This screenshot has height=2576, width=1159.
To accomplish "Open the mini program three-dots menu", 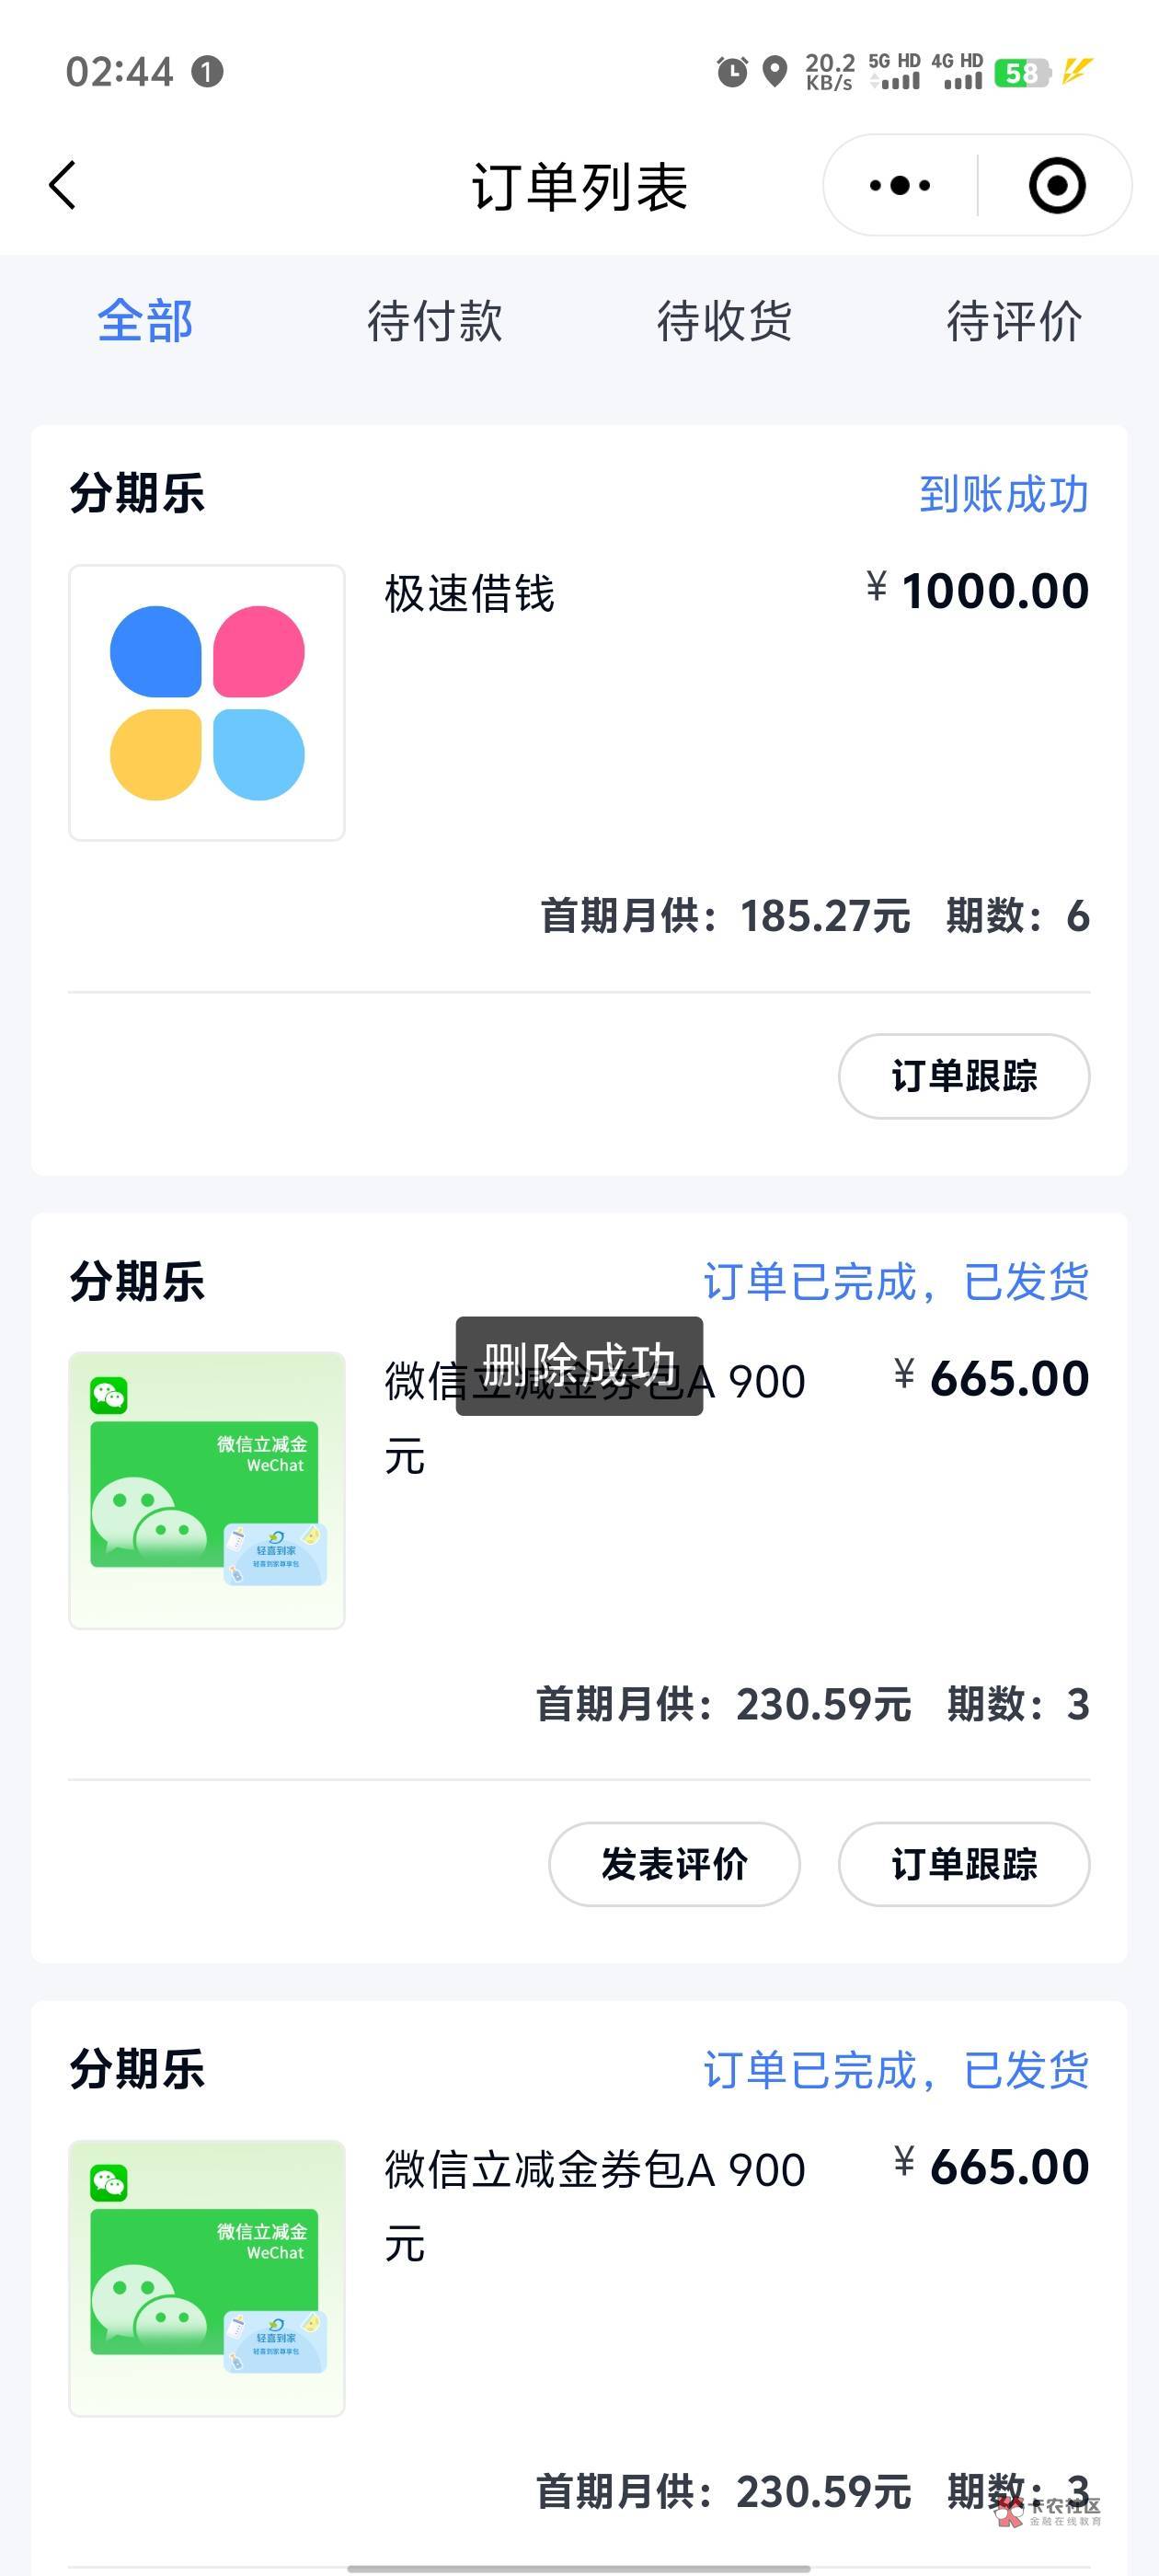I will coord(900,186).
